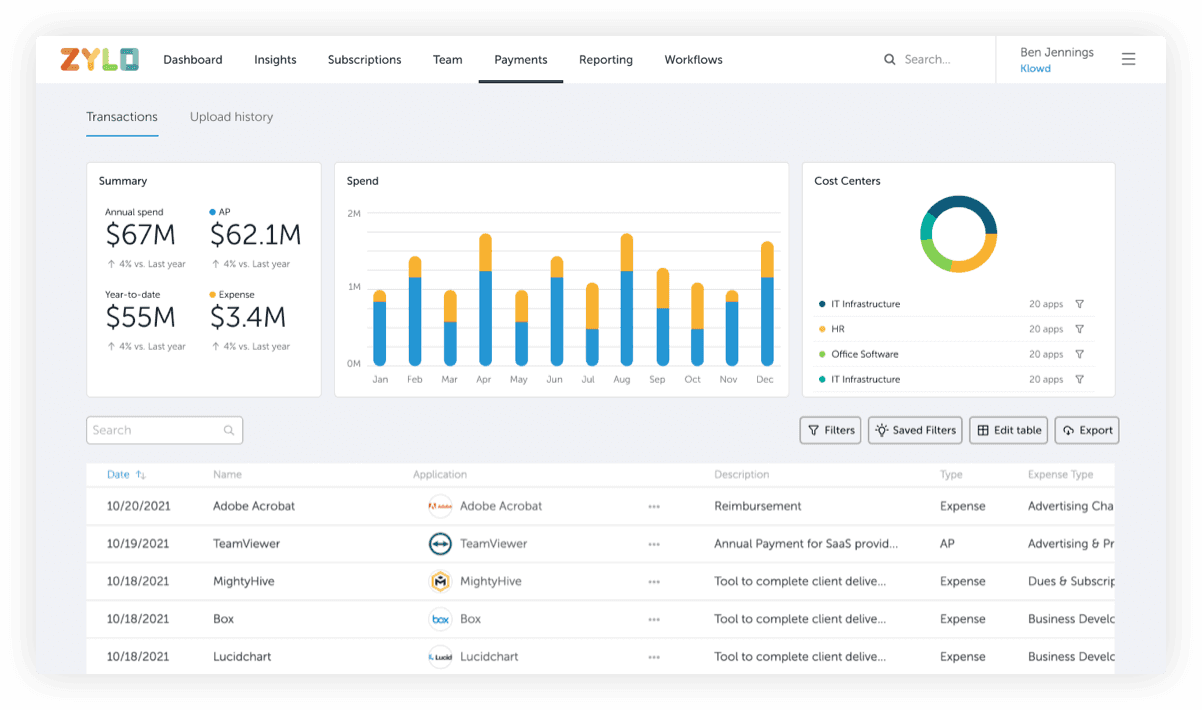Click the header Search field
The width and height of the screenshot is (1202, 710).
tap(927, 60)
